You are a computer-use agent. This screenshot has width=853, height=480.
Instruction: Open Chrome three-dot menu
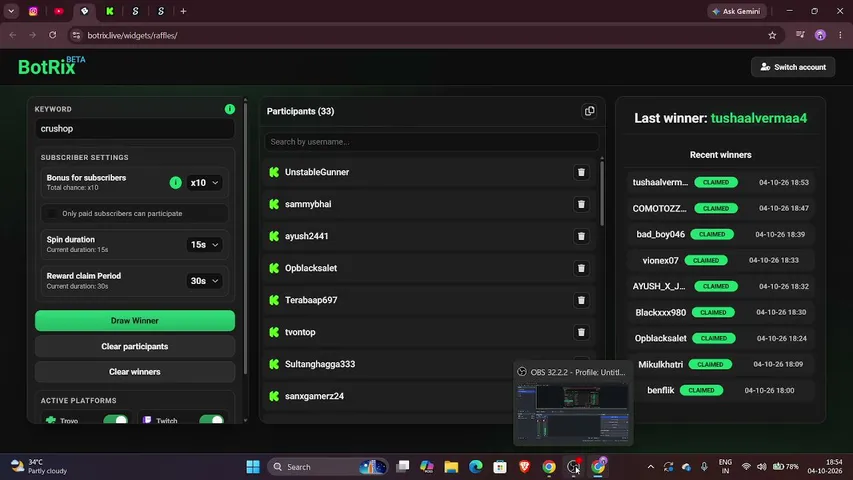pos(840,35)
